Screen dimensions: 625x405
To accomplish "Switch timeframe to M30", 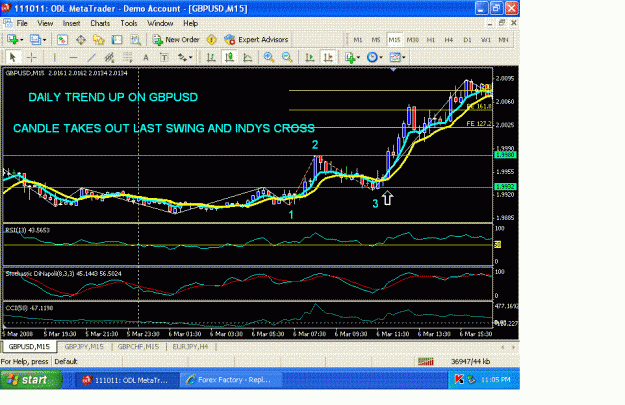I will [413, 40].
